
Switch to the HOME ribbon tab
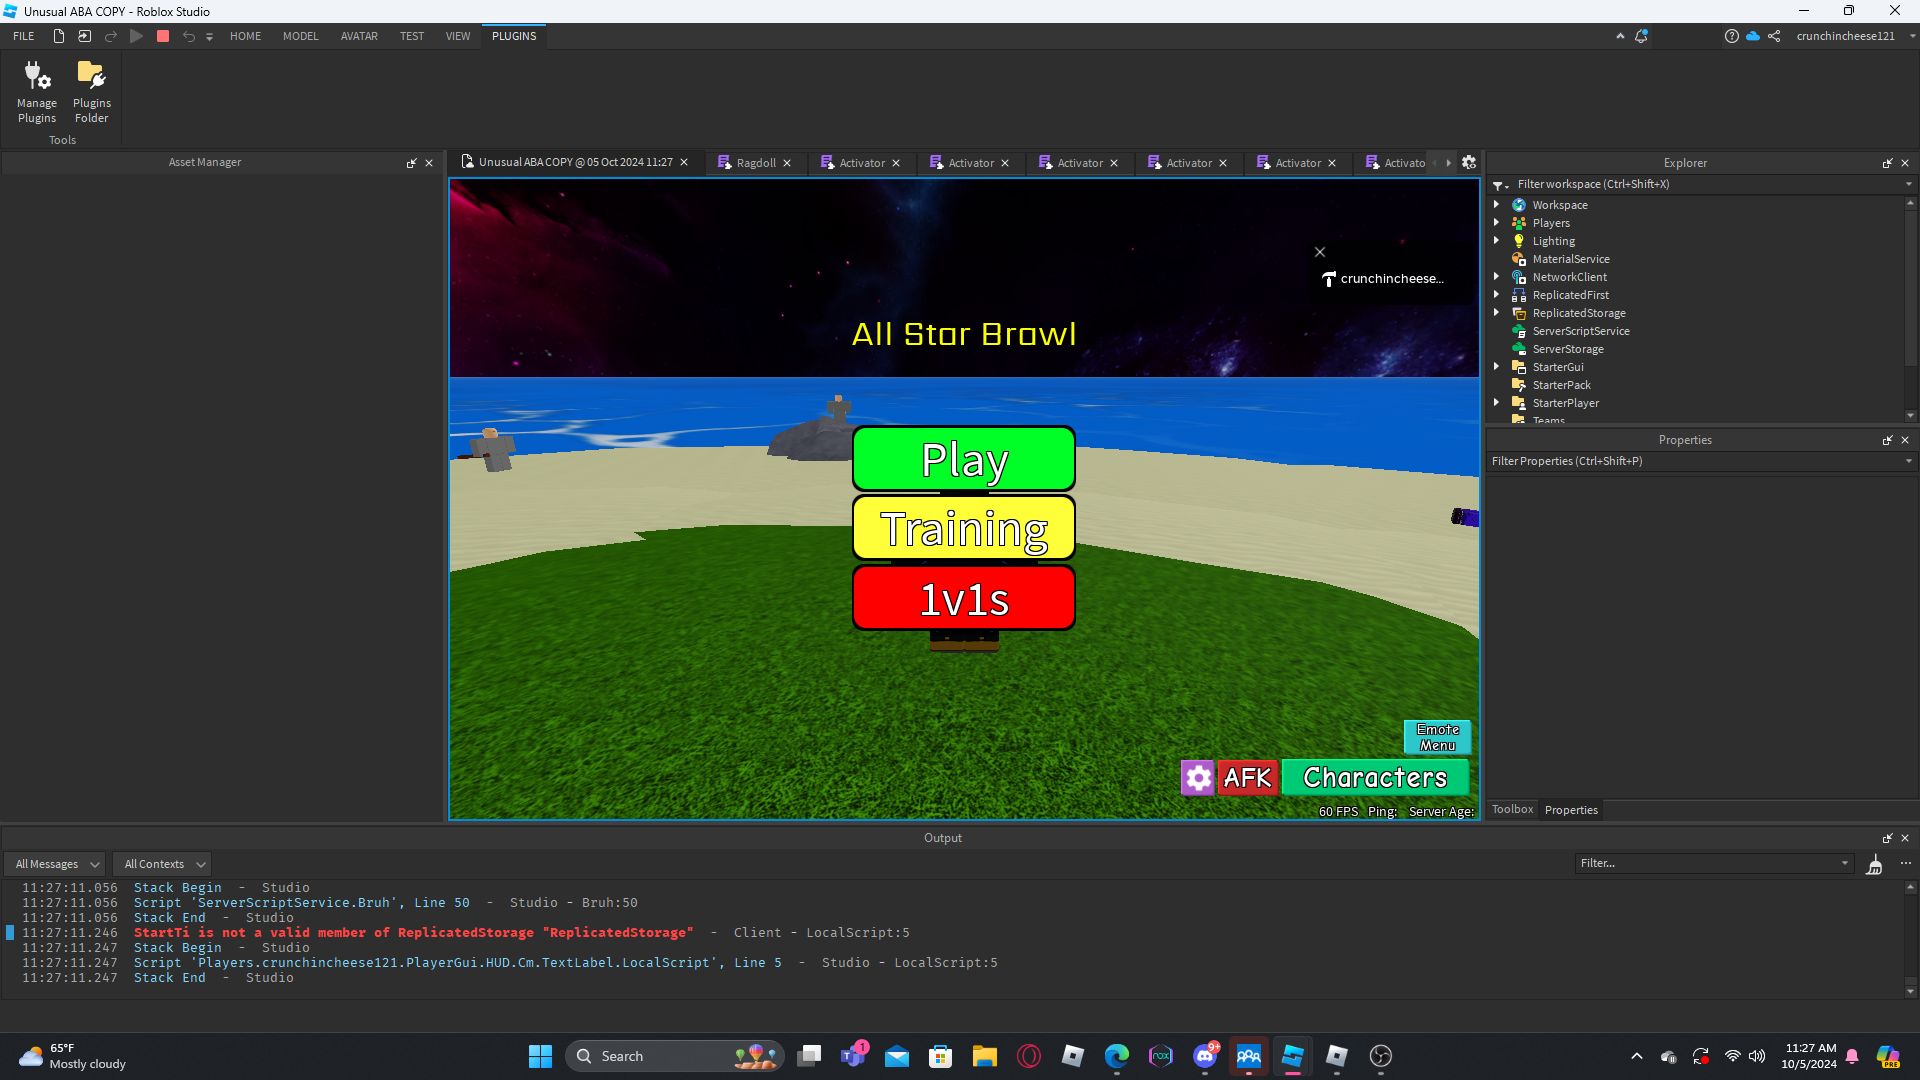[245, 36]
